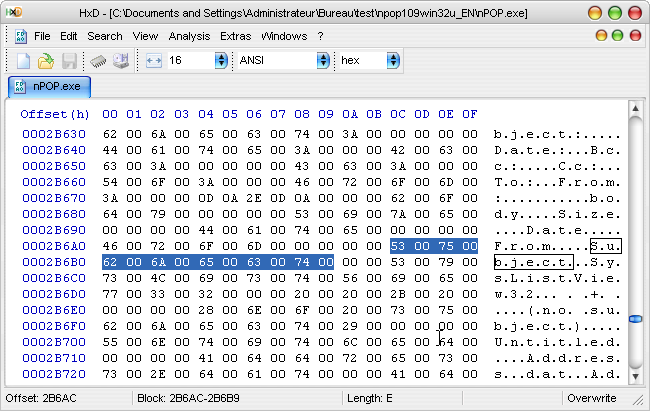650x411 pixels.
Task: Open the ? help menu
Action: tap(320, 36)
